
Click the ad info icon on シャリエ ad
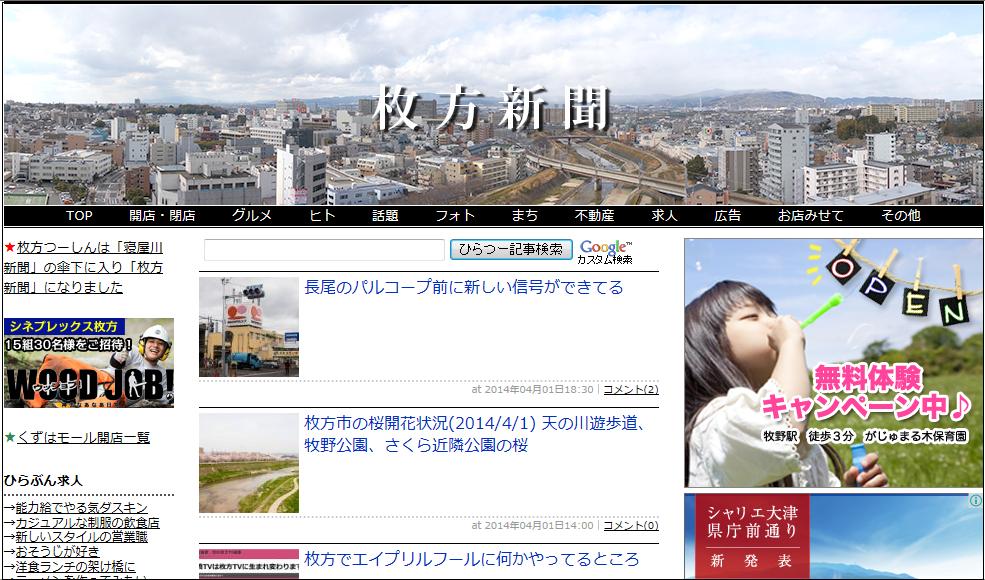pos(976,501)
